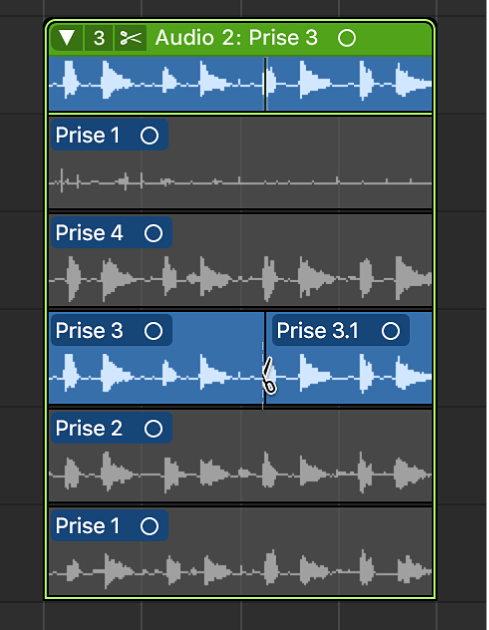This screenshot has height=630, width=489.
Task: Select the Prise 4 take label
Action: tap(89, 233)
